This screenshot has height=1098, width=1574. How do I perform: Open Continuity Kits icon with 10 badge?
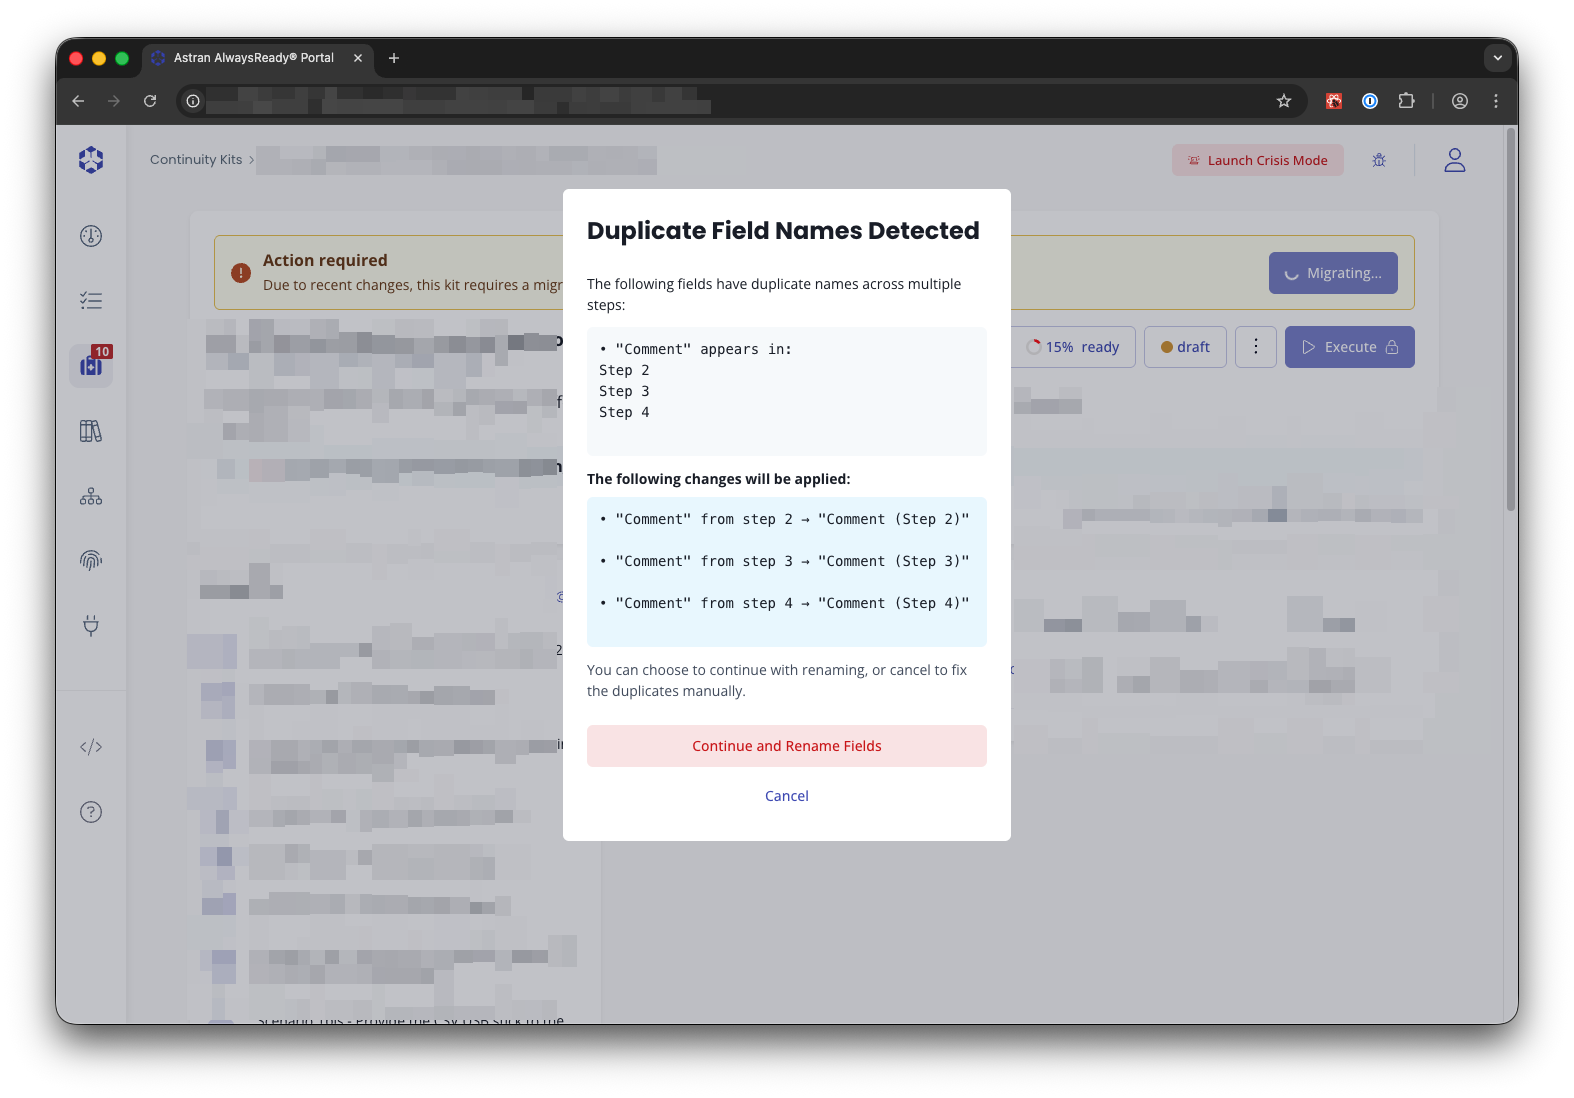[91, 366]
